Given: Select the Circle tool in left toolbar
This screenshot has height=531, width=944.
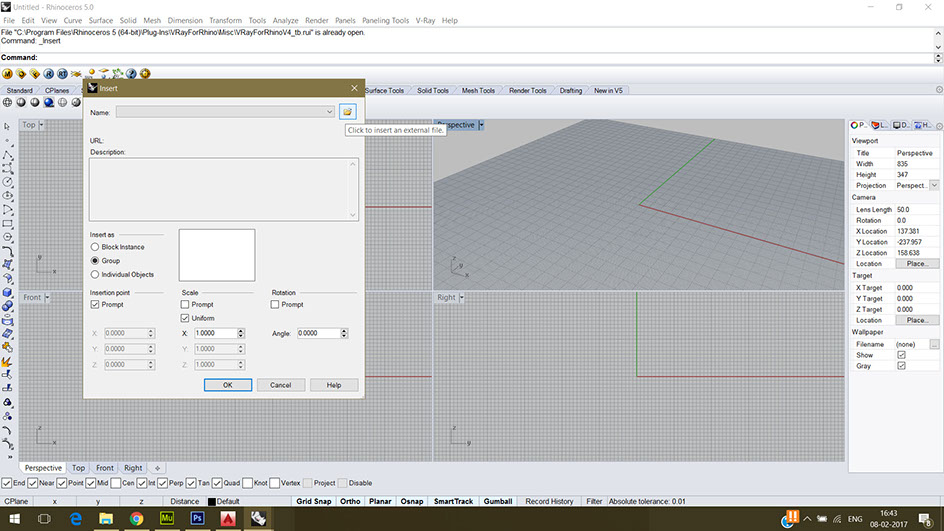Looking at the screenshot, I should pyautogui.click(x=7, y=182).
